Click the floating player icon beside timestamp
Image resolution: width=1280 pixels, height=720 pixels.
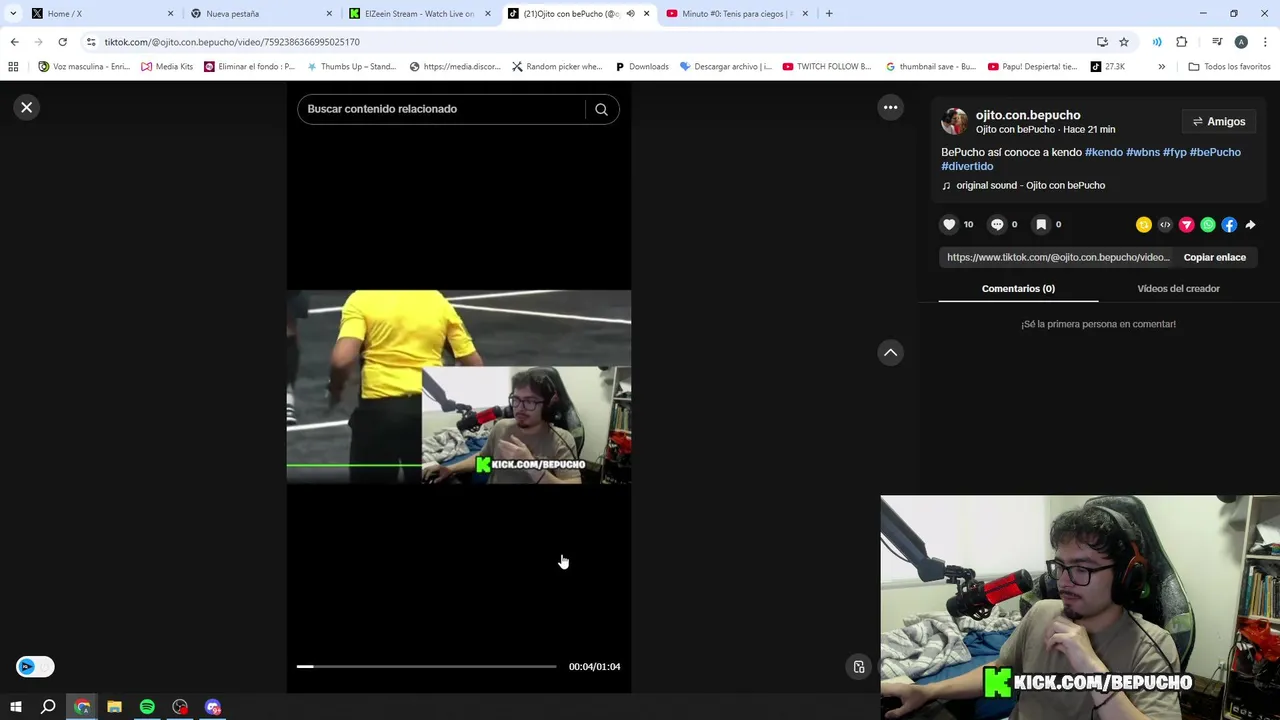tap(859, 667)
